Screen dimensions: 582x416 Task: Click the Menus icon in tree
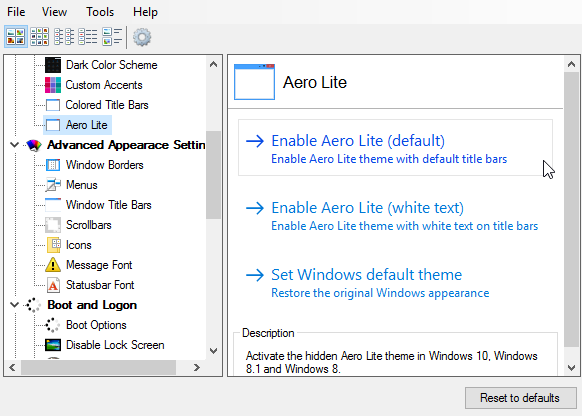53,185
